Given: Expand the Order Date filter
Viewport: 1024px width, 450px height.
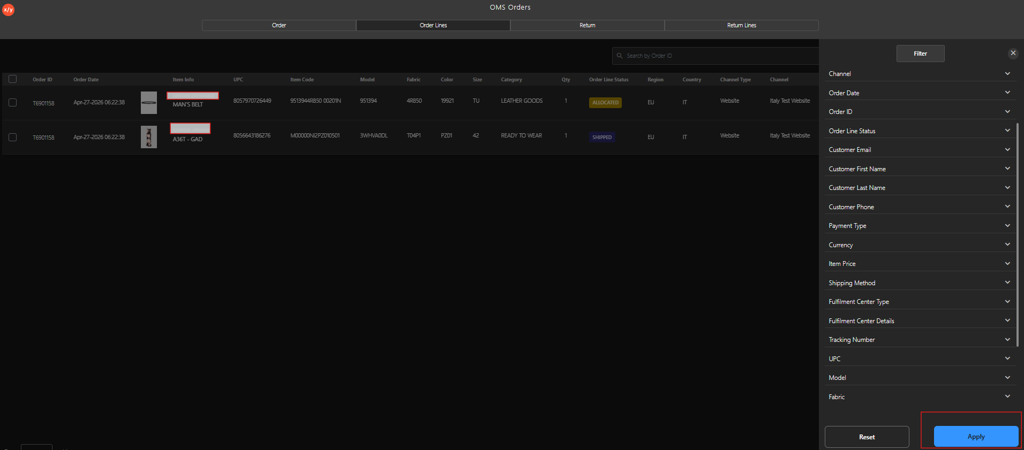Looking at the screenshot, I should point(920,93).
